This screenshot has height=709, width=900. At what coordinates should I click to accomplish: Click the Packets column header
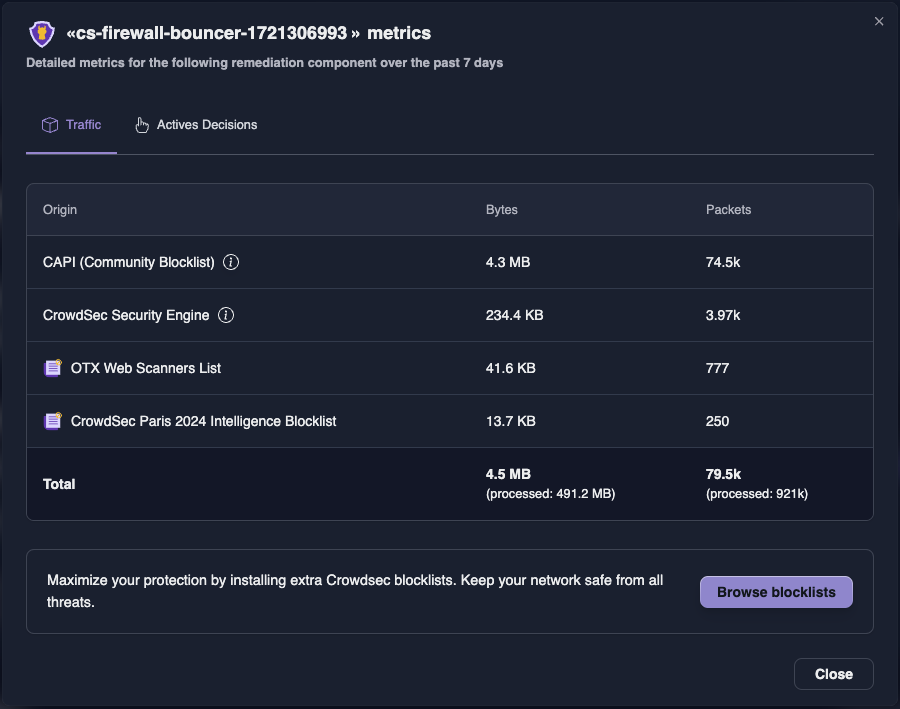pos(728,210)
